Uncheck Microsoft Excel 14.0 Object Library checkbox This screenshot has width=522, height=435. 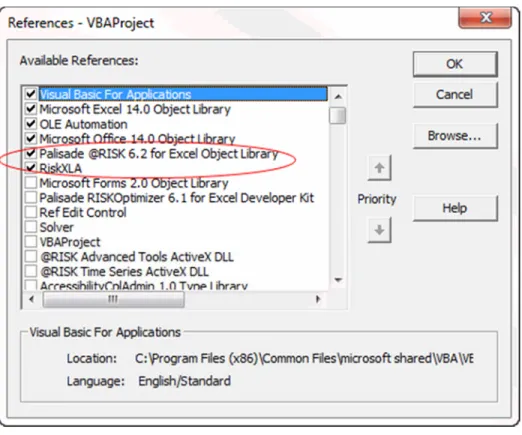(31, 109)
